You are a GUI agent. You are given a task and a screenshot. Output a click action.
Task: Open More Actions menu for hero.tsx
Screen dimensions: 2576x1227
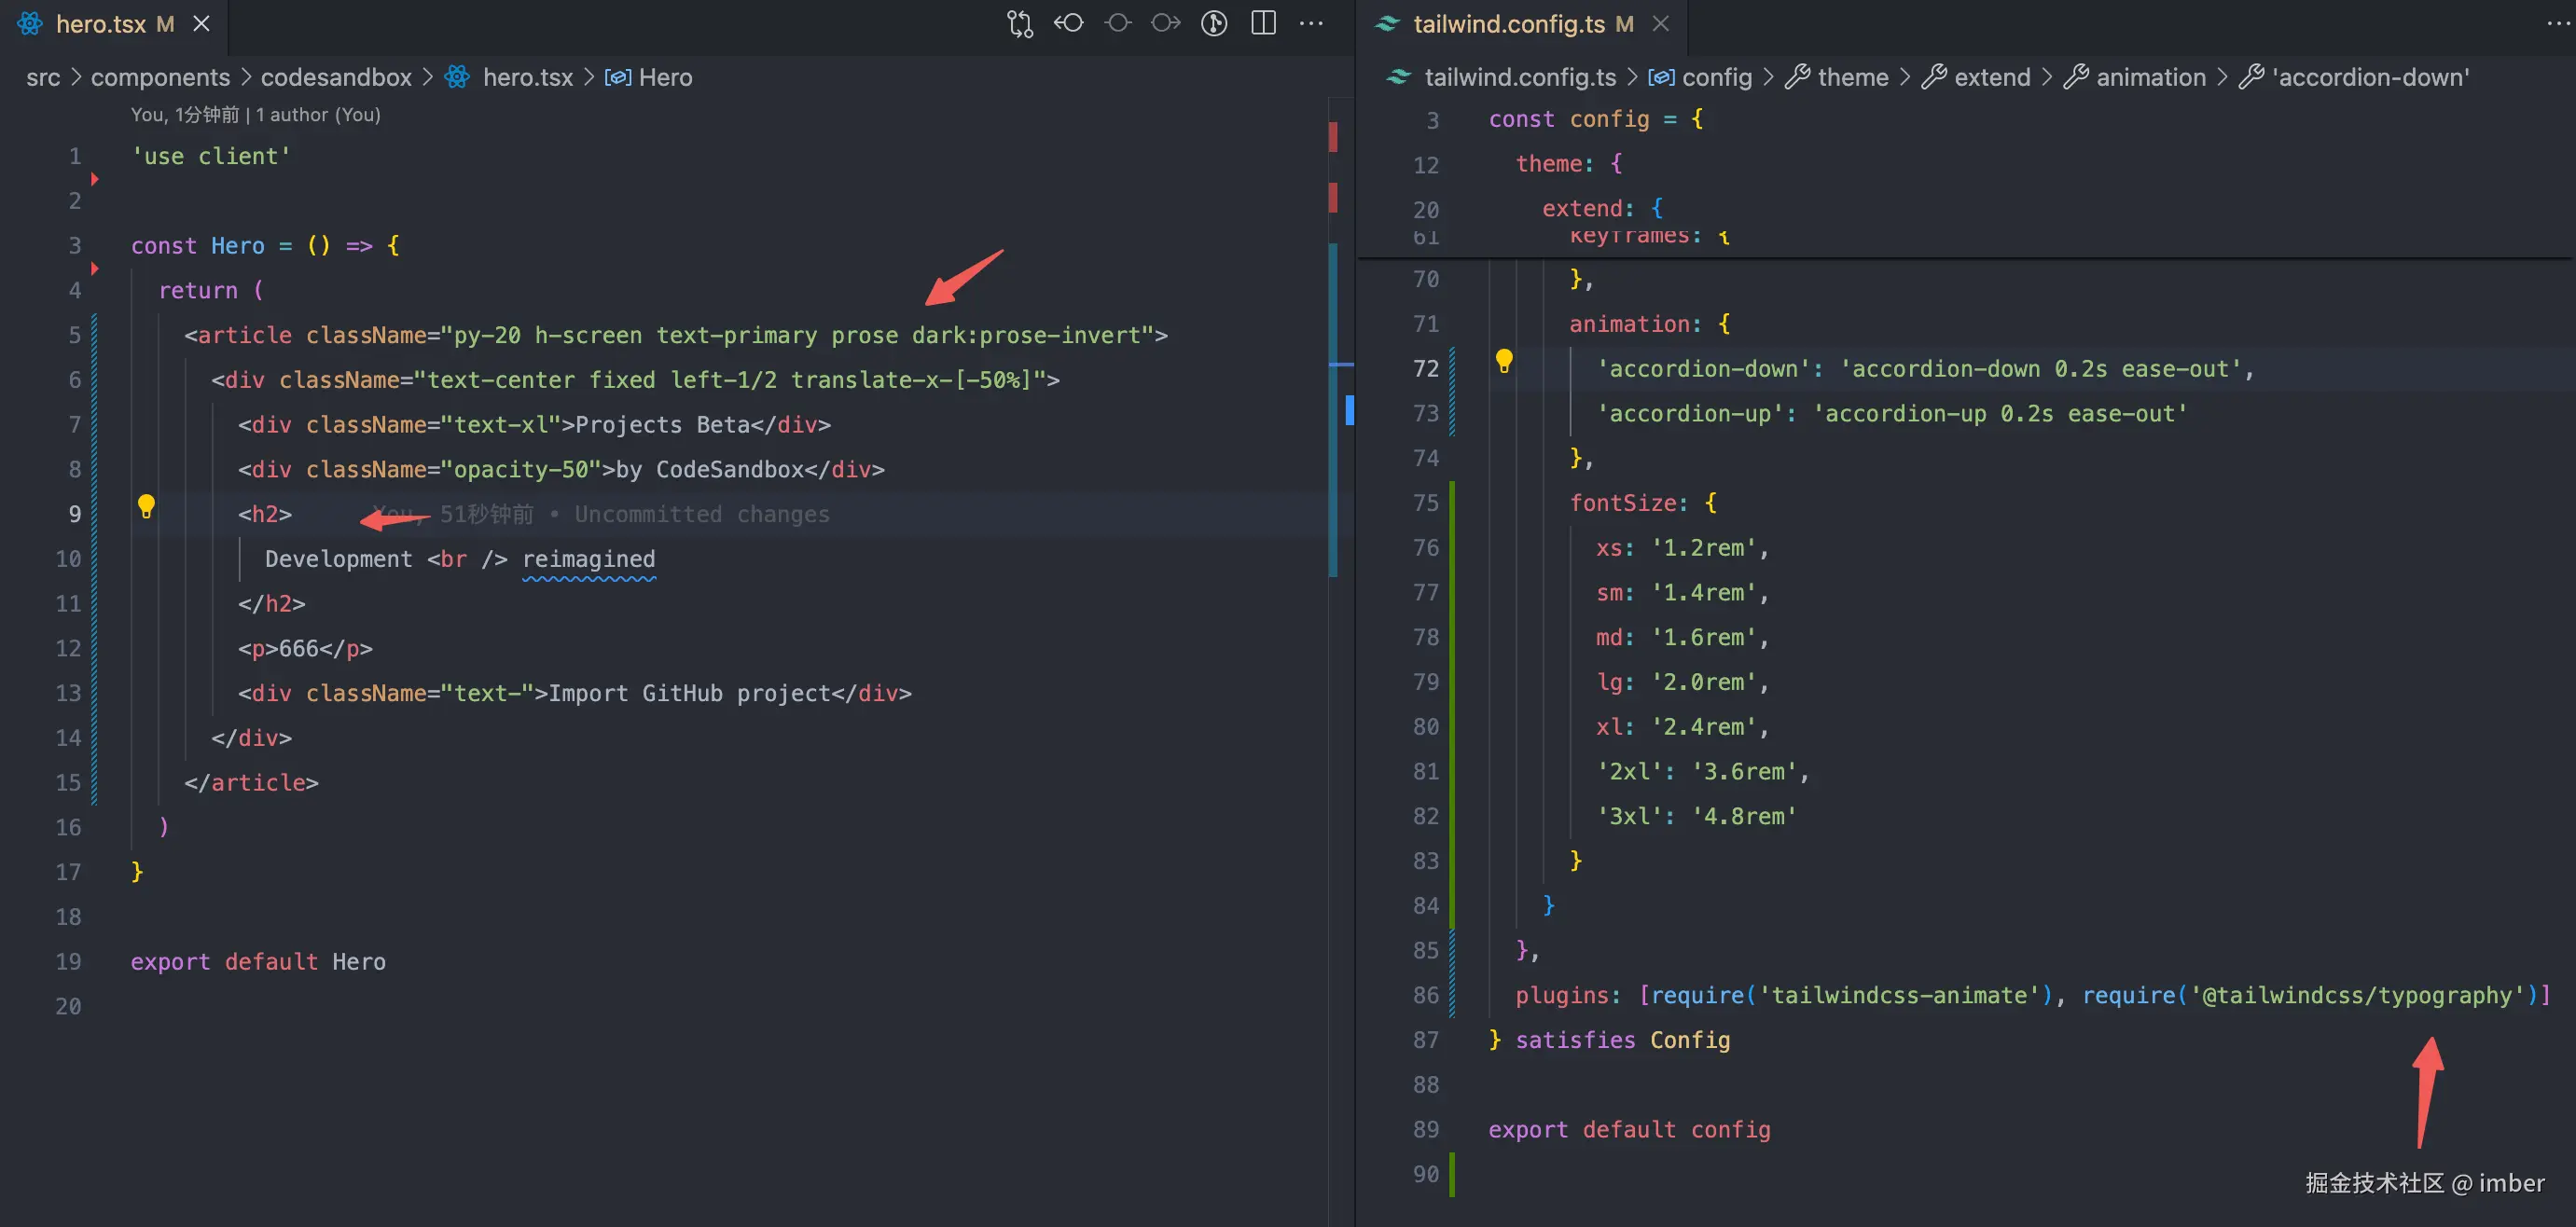(x=1311, y=23)
